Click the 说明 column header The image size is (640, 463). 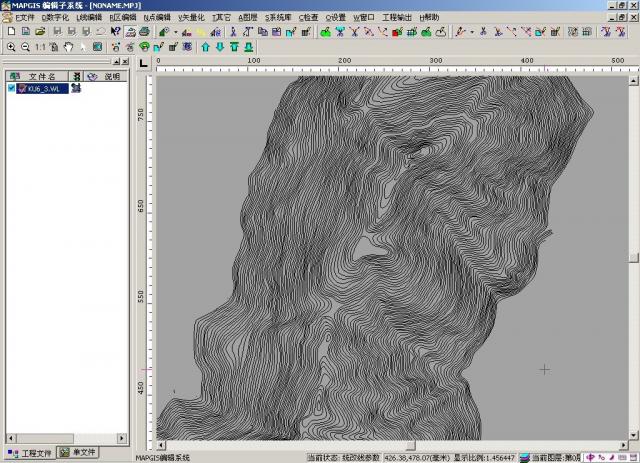[x=112, y=76]
